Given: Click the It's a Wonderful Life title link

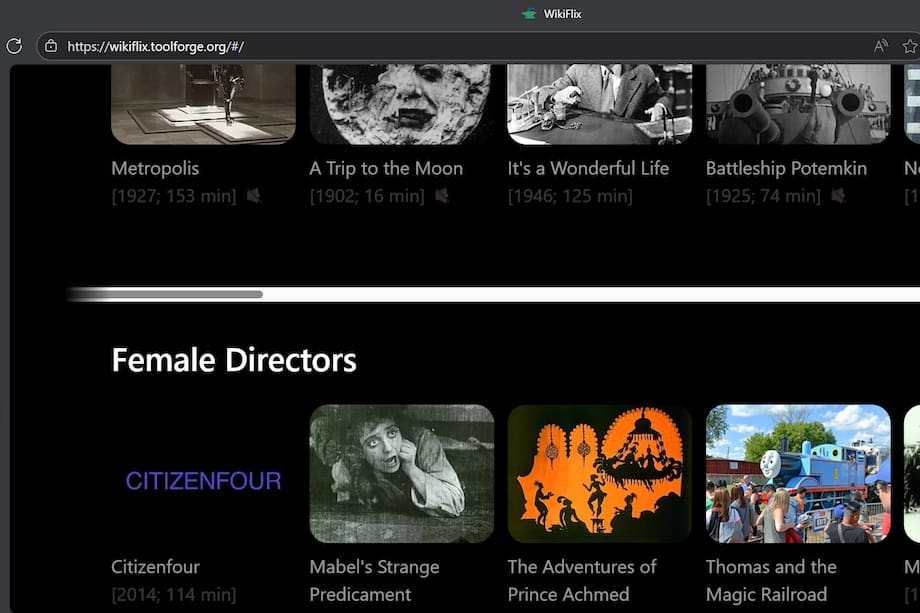Looking at the screenshot, I should pos(588,168).
